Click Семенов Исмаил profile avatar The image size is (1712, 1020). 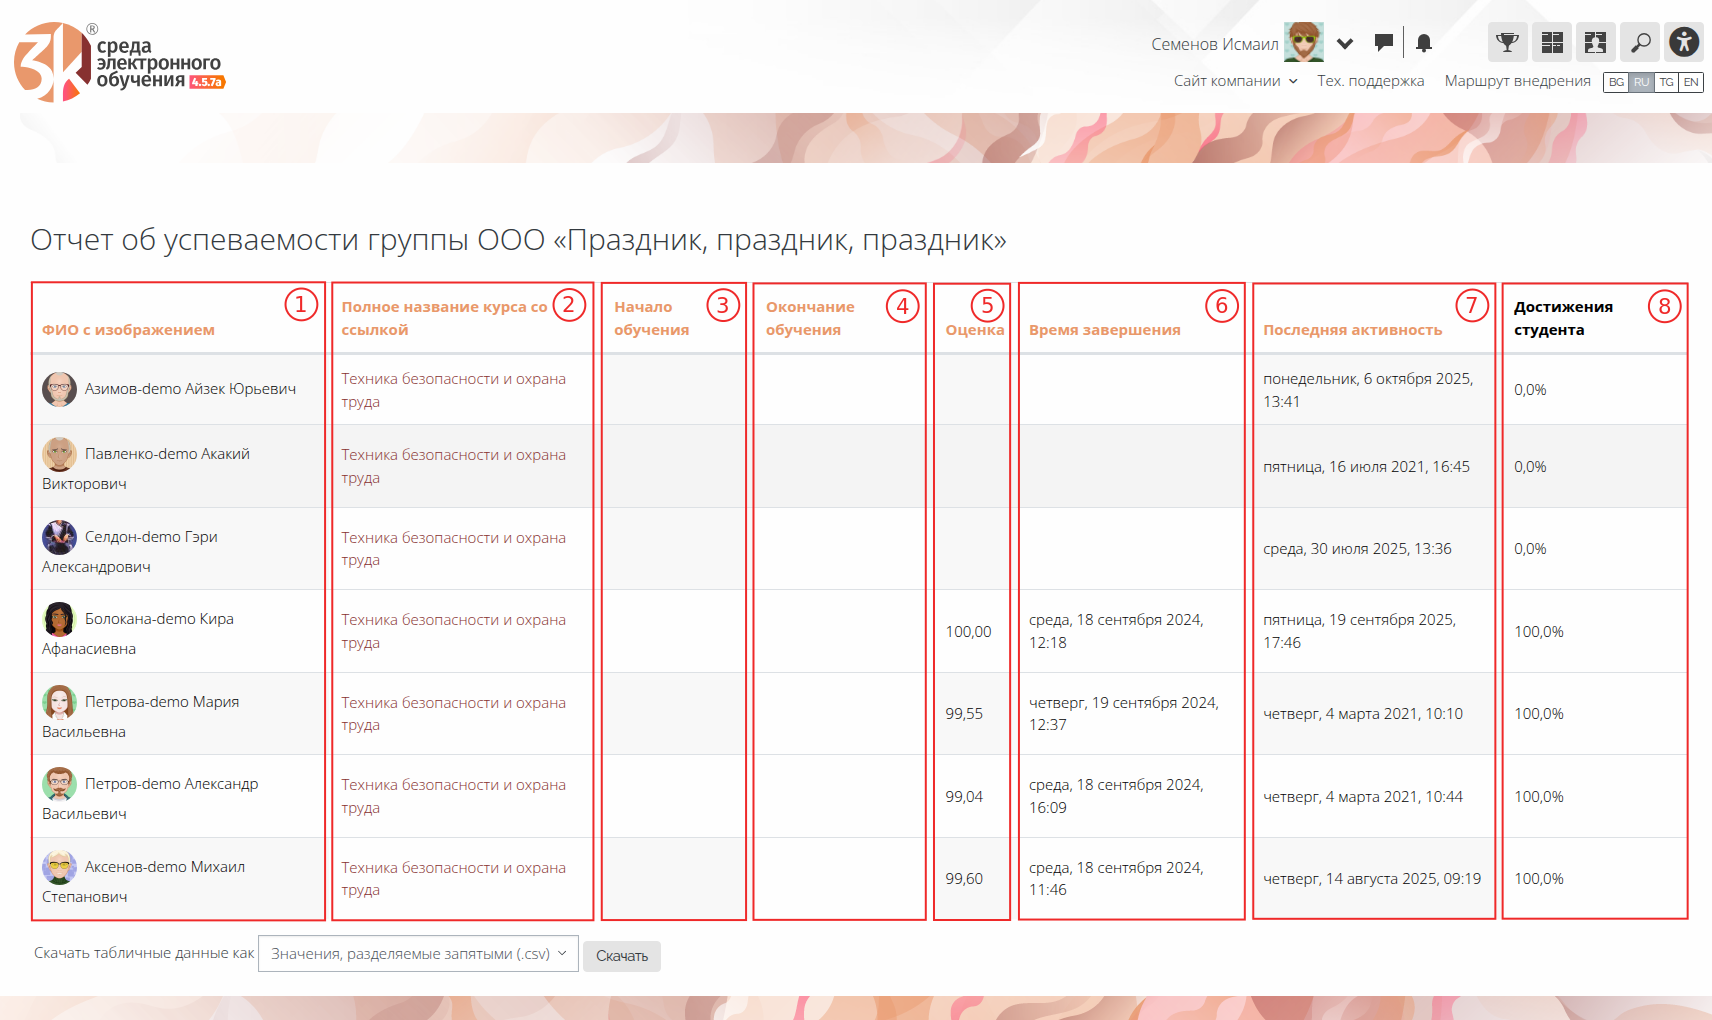1303,43
